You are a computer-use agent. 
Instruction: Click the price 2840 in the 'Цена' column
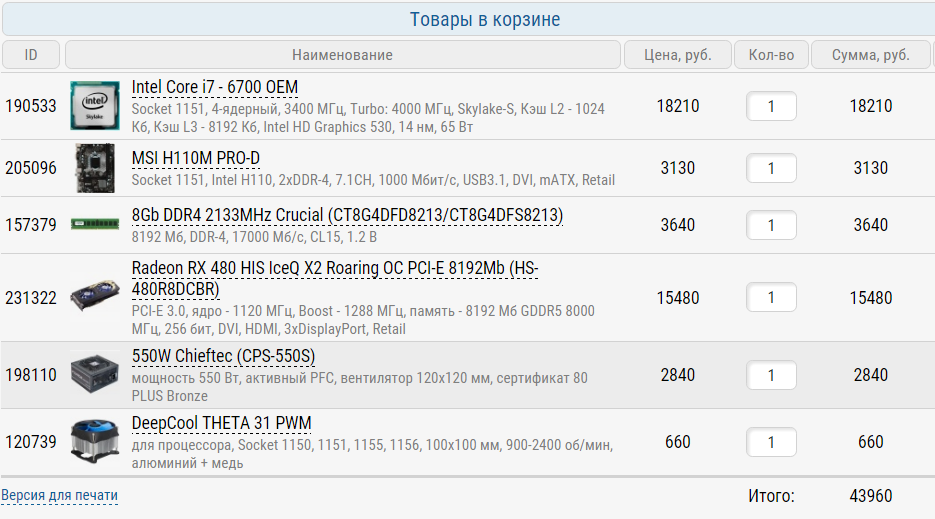(677, 375)
